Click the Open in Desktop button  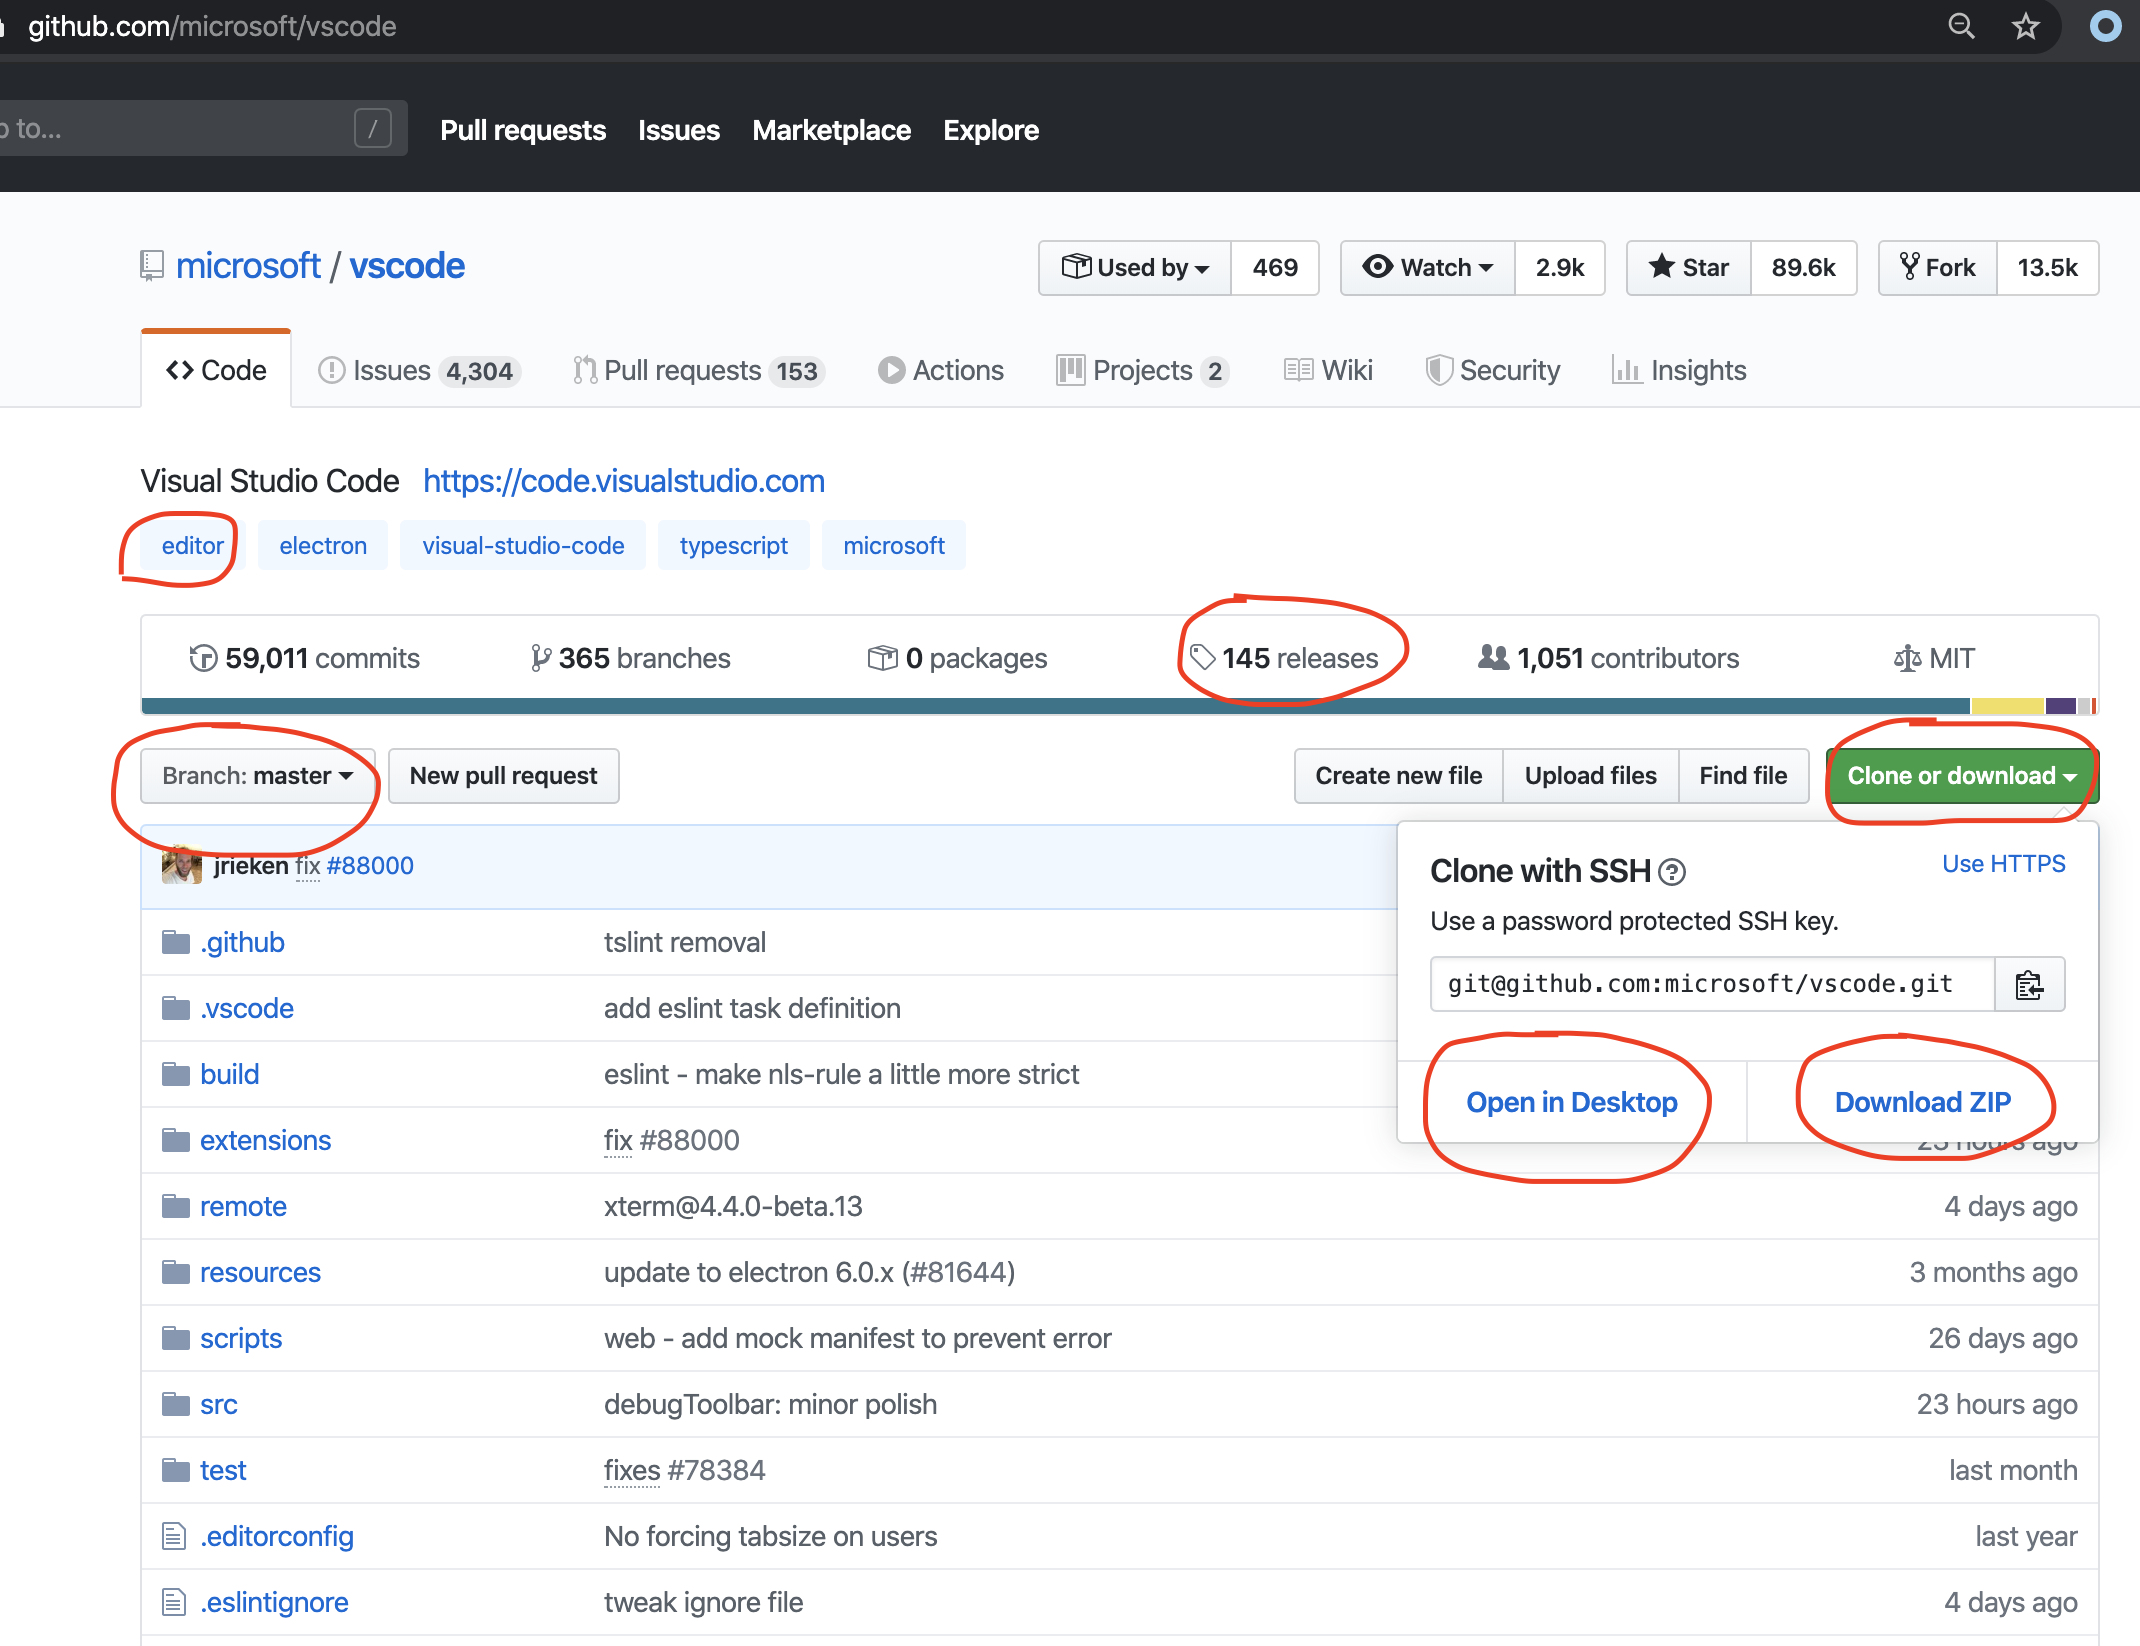click(1571, 1102)
